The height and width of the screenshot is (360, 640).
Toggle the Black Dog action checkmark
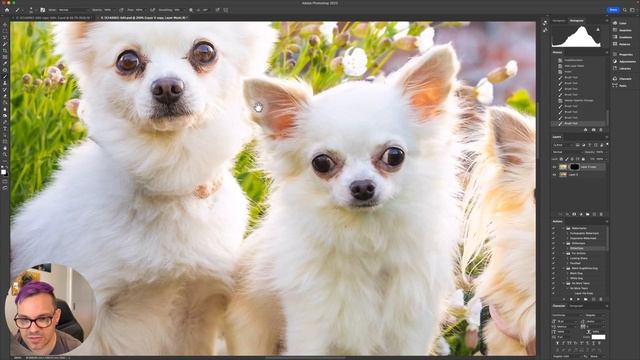tap(553, 273)
